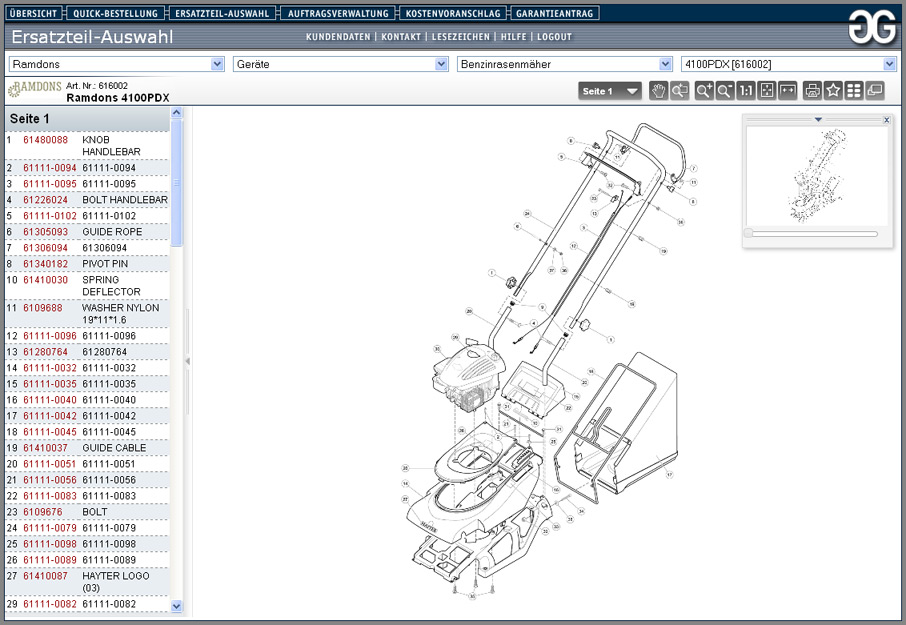
Task: Close the overview navigator panel
Action: [886, 120]
